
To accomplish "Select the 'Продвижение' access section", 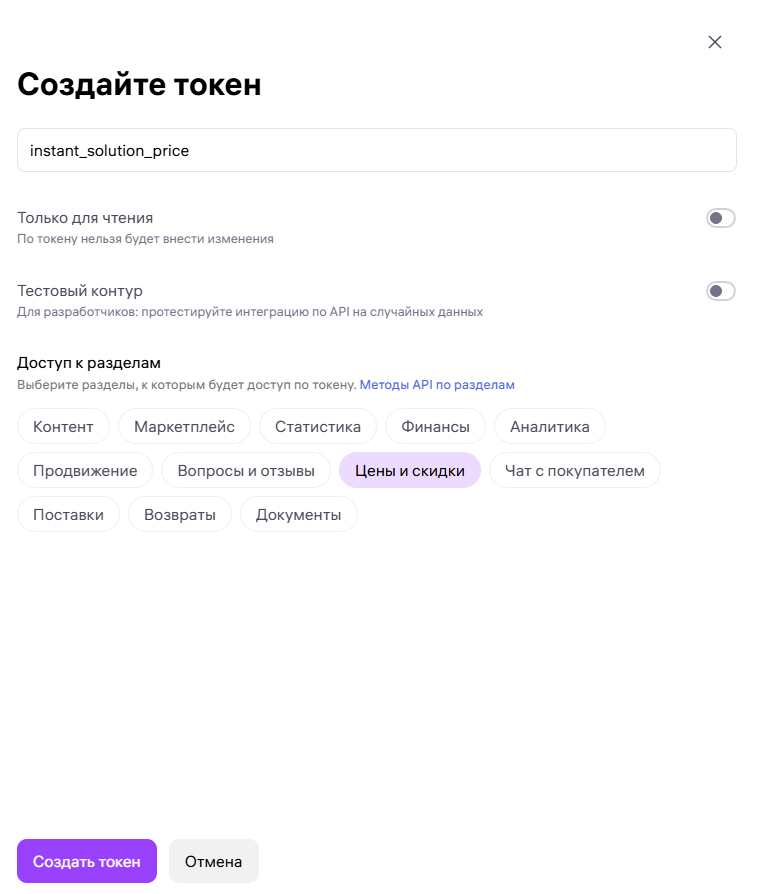I will [84, 470].
